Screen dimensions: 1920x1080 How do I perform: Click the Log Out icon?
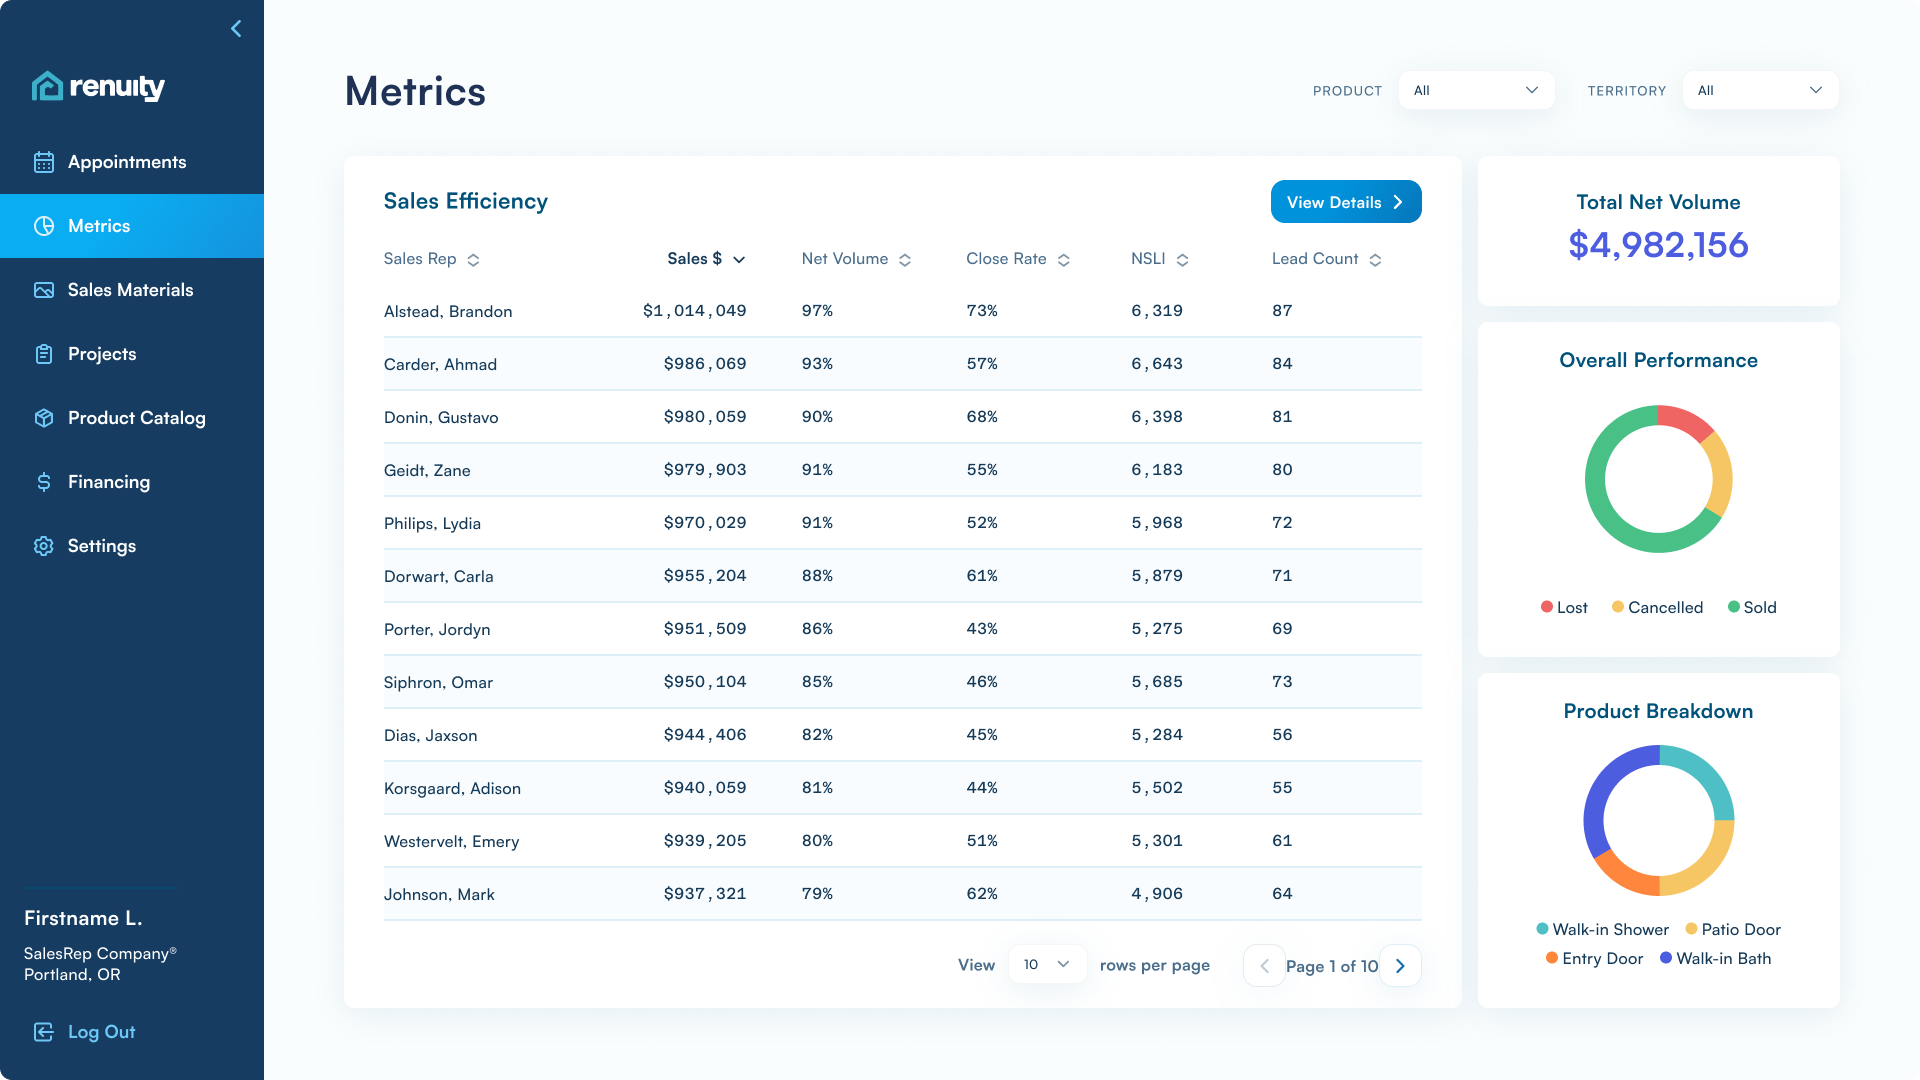[44, 1032]
